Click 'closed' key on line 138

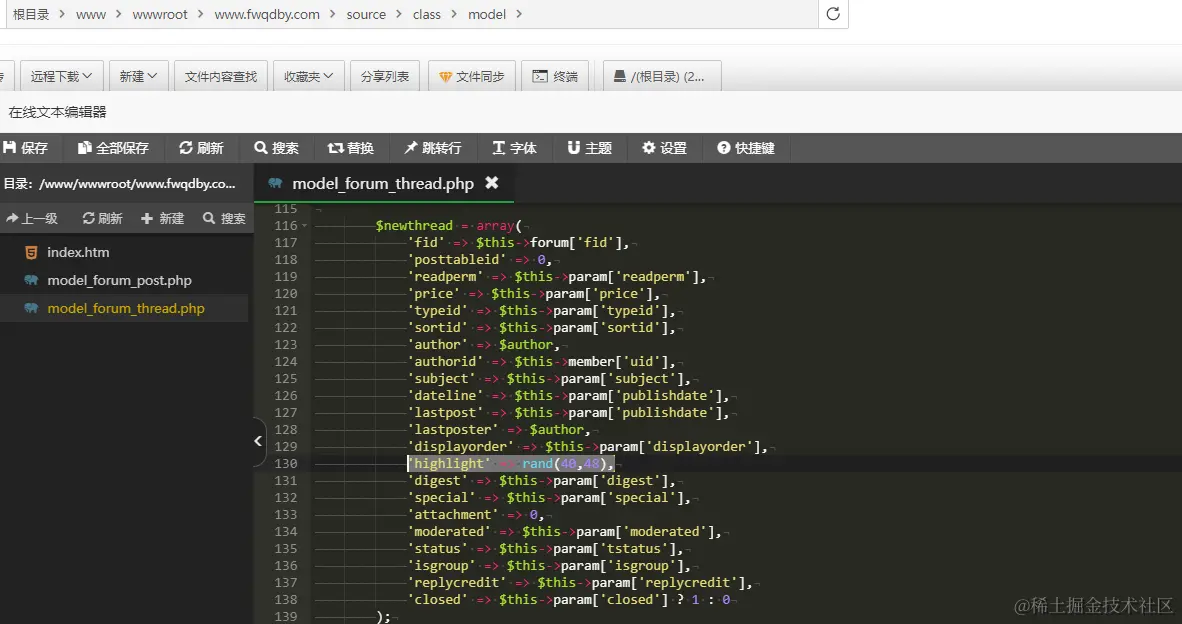pos(438,599)
